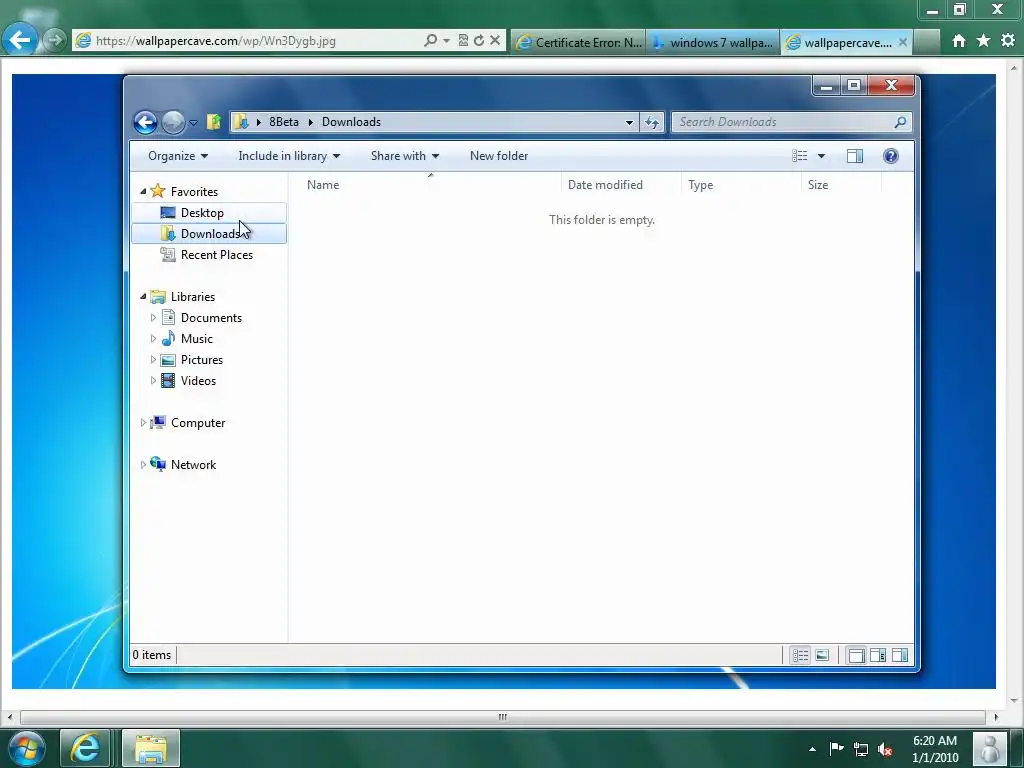1024x768 pixels.
Task: Expand the Pictures library
Action: [153, 359]
